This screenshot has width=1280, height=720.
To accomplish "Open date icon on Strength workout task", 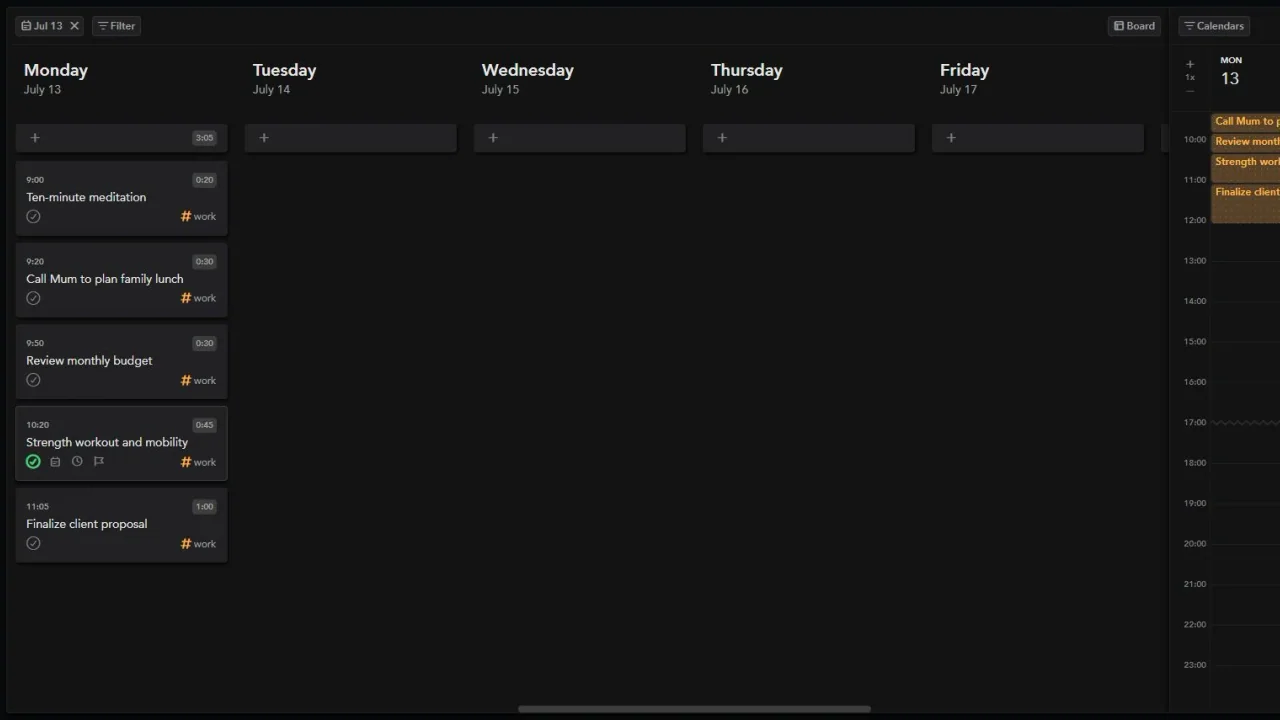I will click(55, 462).
